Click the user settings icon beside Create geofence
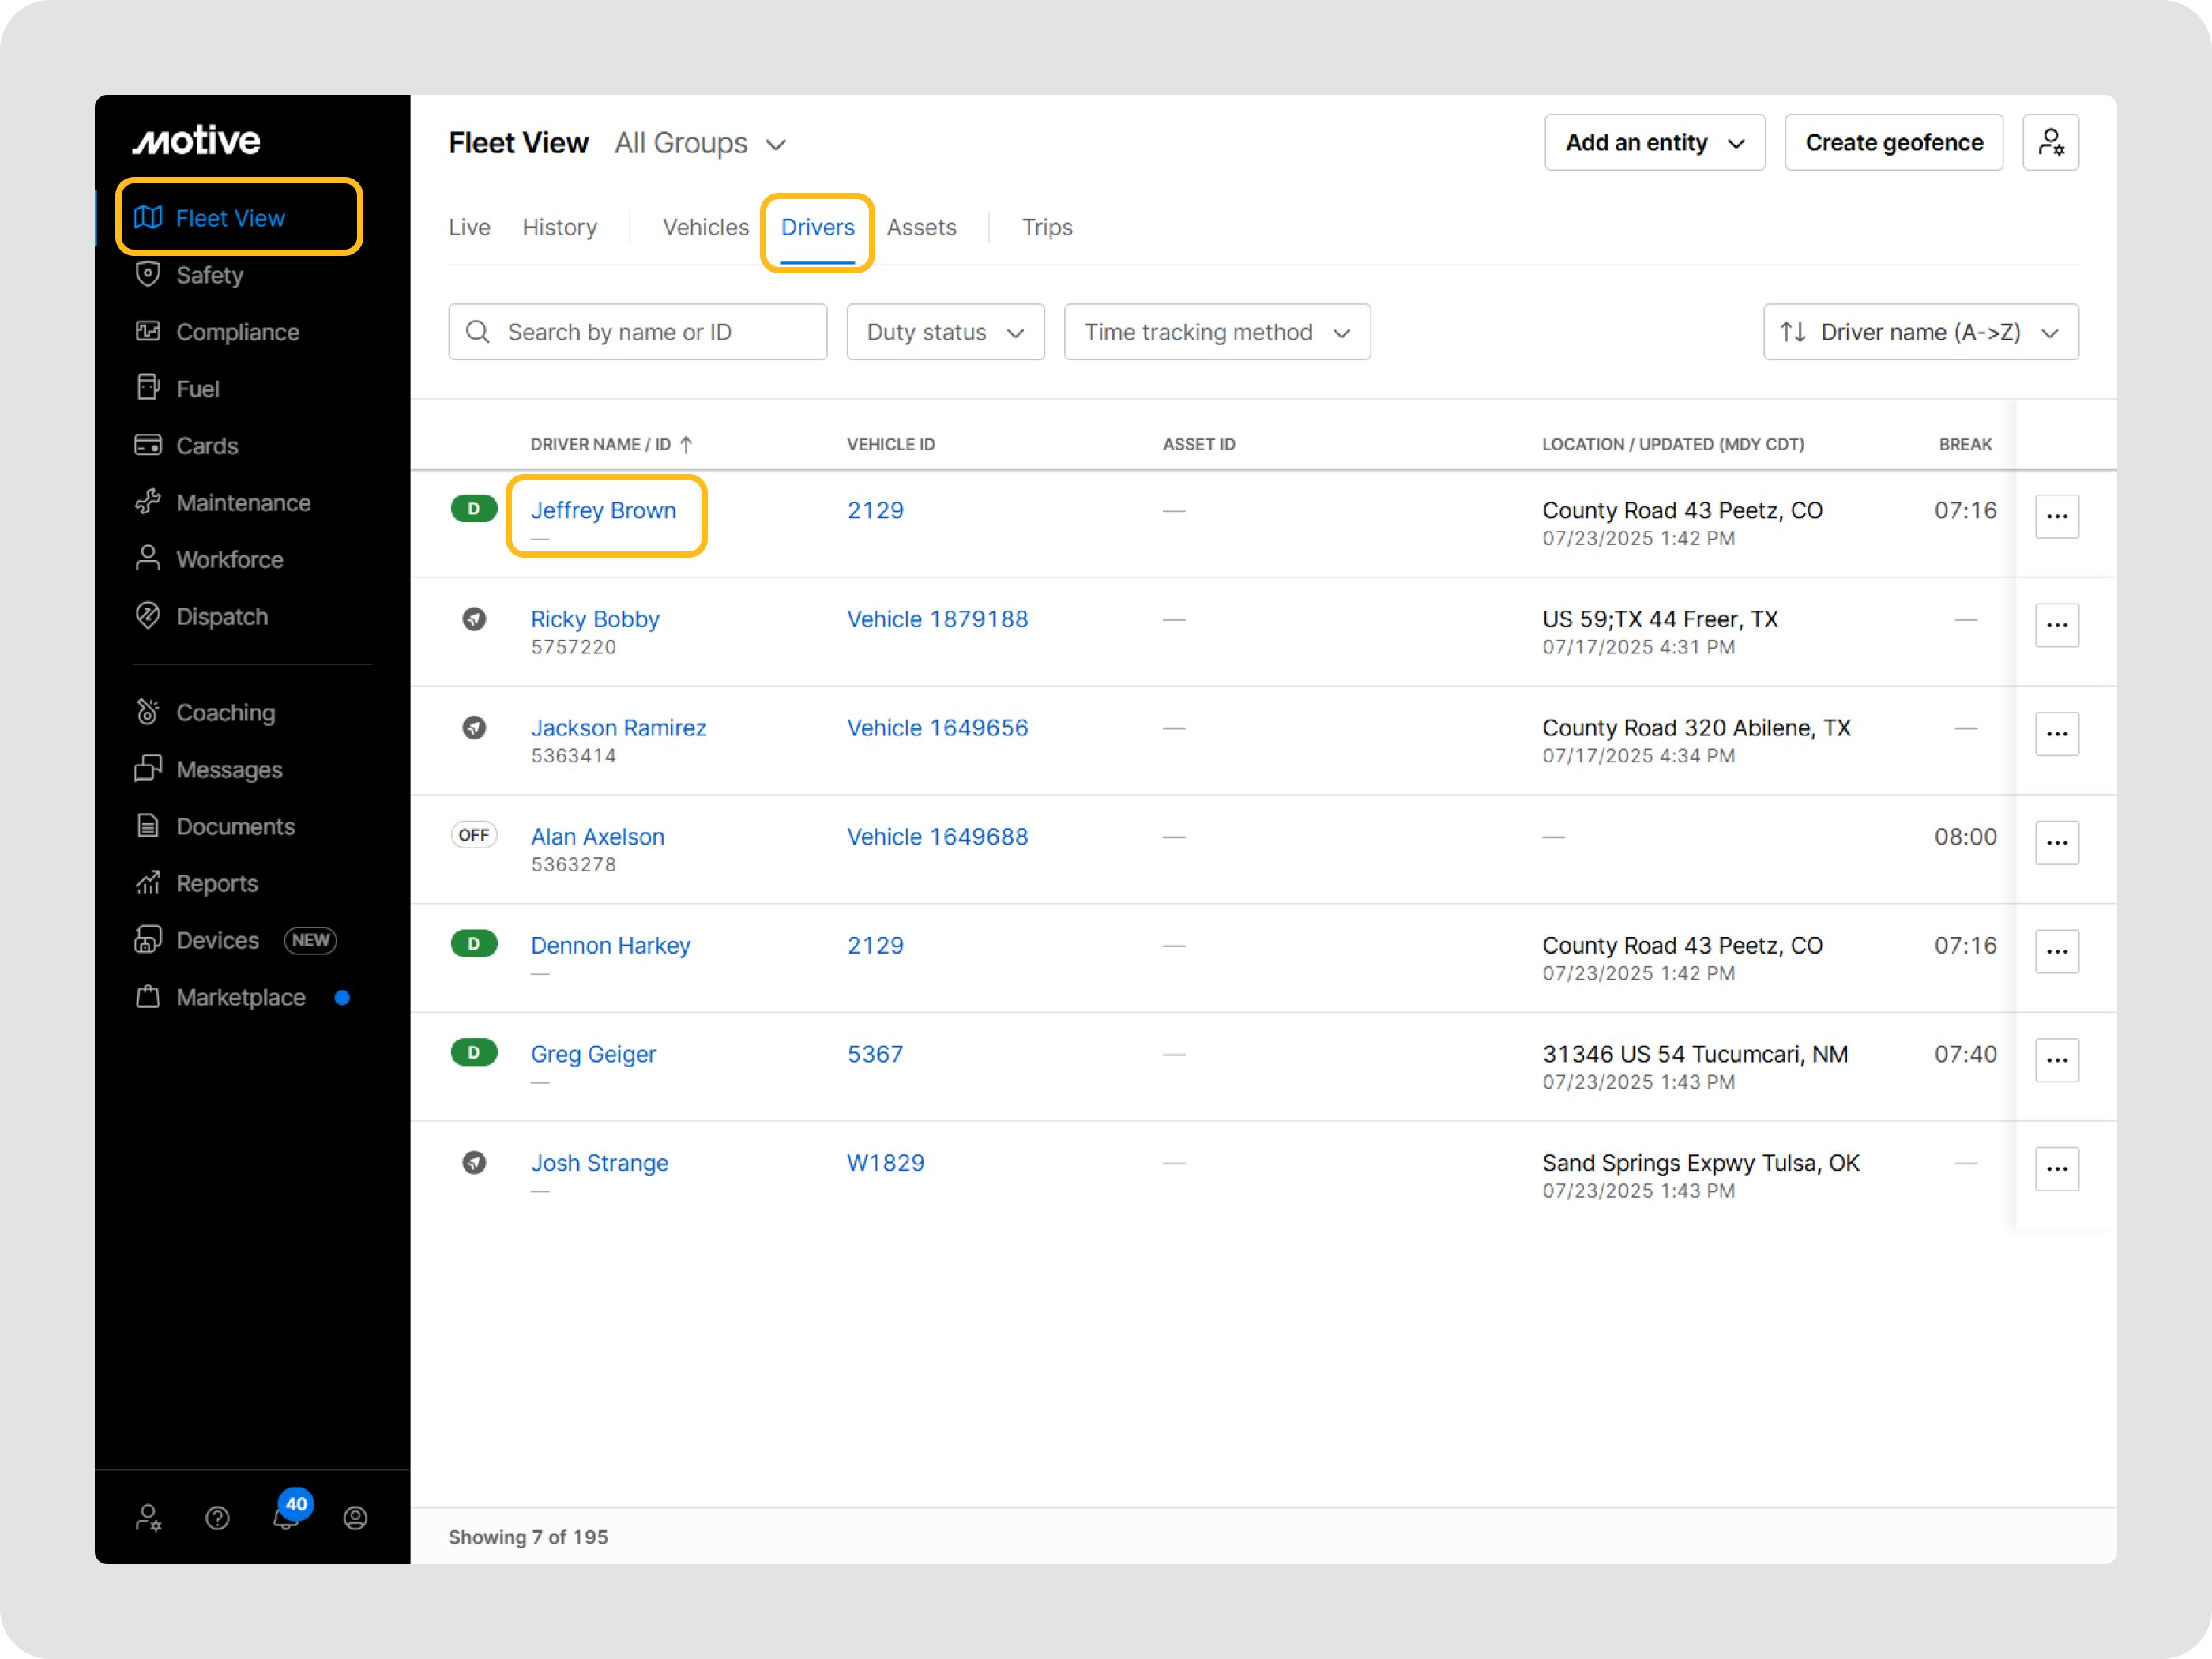The width and height of the screenshot is (2212, 1659). pos(2050,143)
